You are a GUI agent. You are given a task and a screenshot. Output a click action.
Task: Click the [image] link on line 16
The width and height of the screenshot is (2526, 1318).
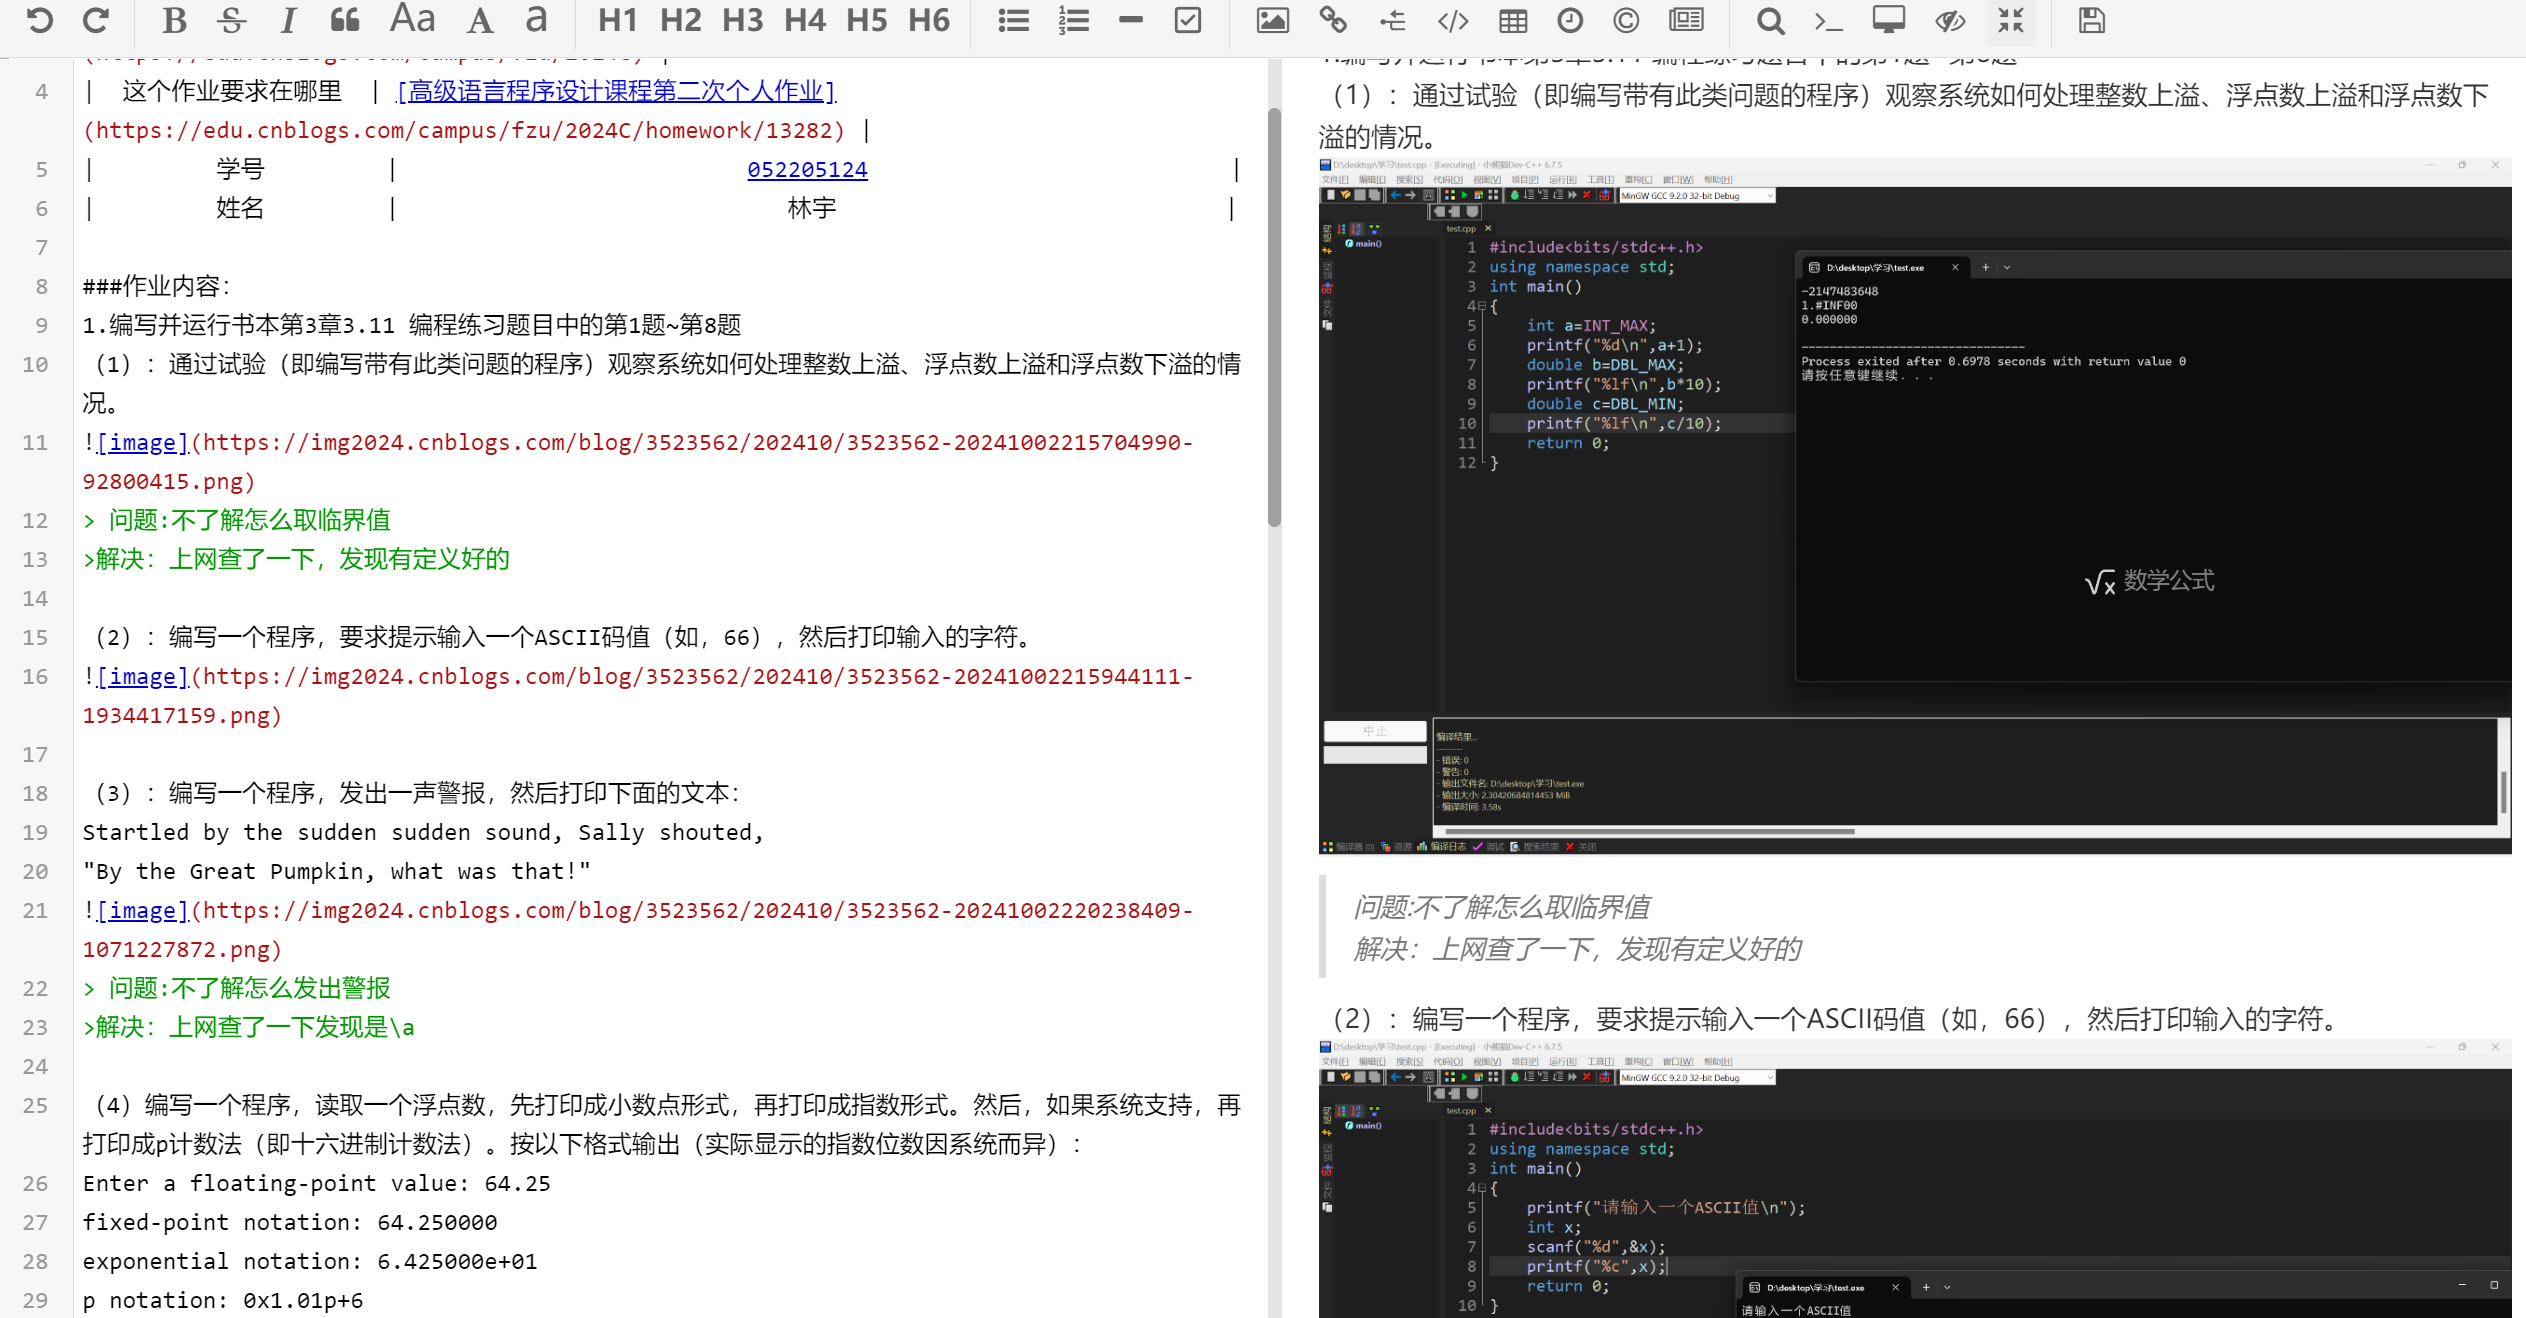[x=142, y=676]
